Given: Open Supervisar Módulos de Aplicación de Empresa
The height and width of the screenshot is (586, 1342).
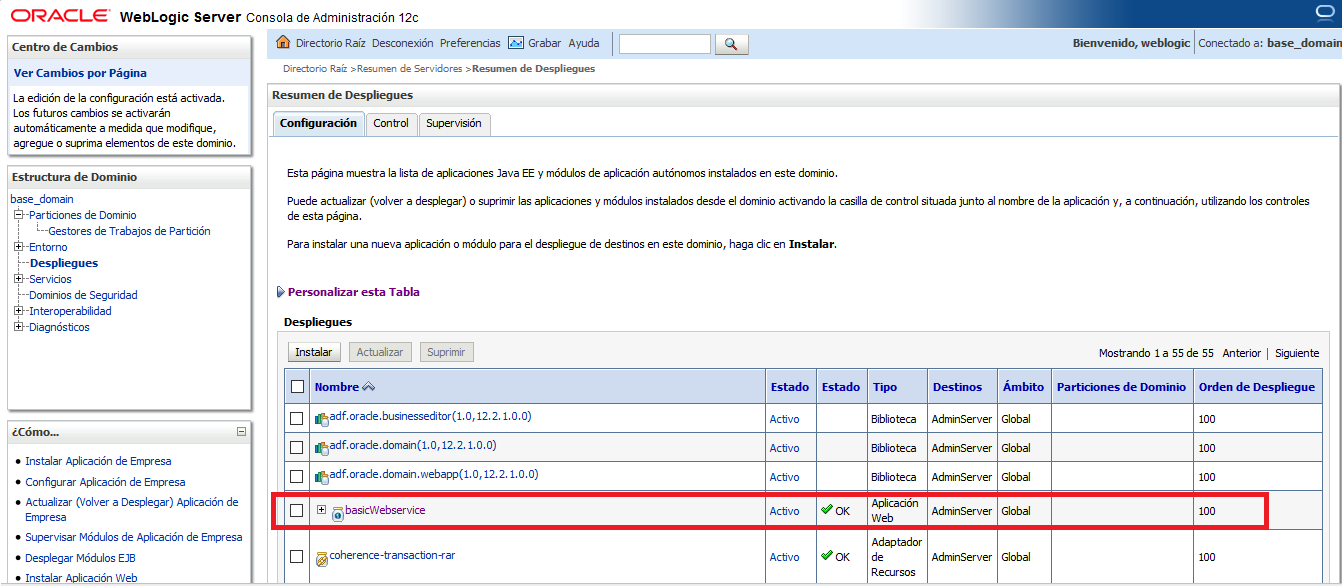Looking at the screenshot, I should coord(134,537).
